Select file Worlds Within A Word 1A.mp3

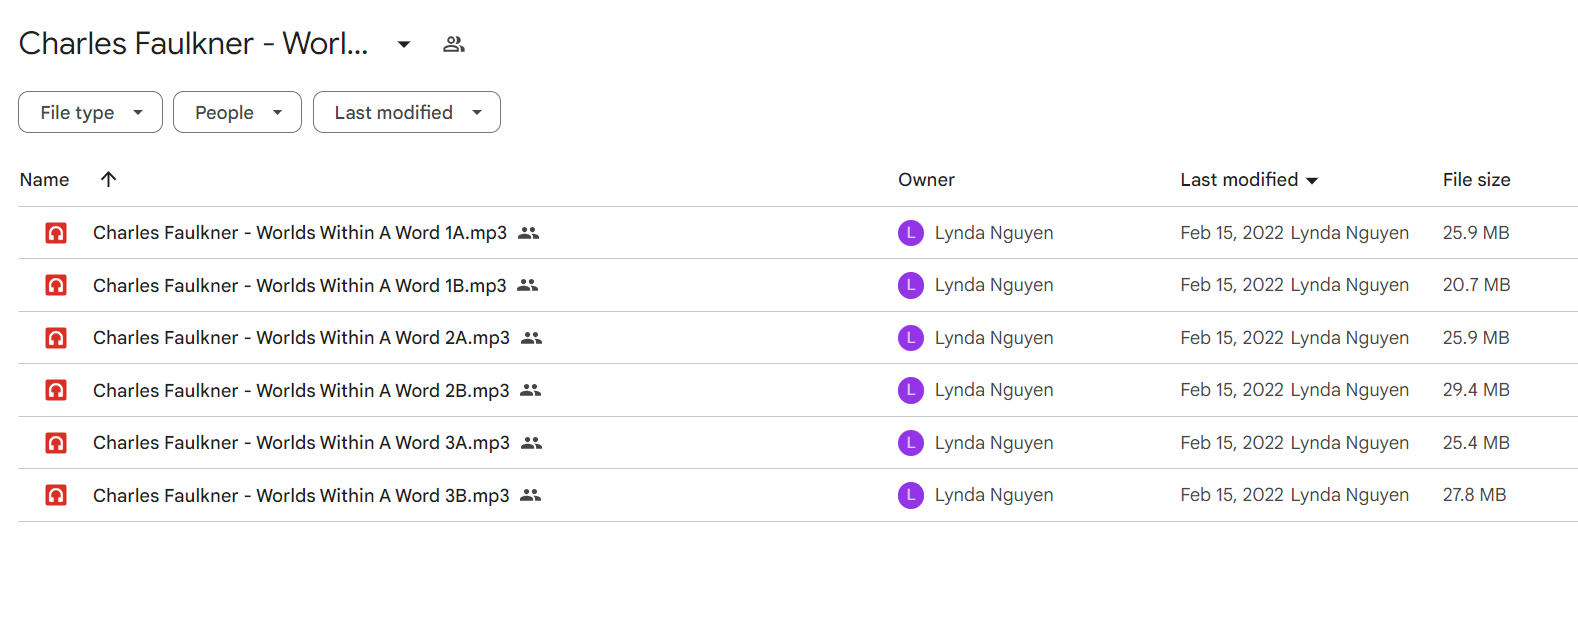[300, 233]
